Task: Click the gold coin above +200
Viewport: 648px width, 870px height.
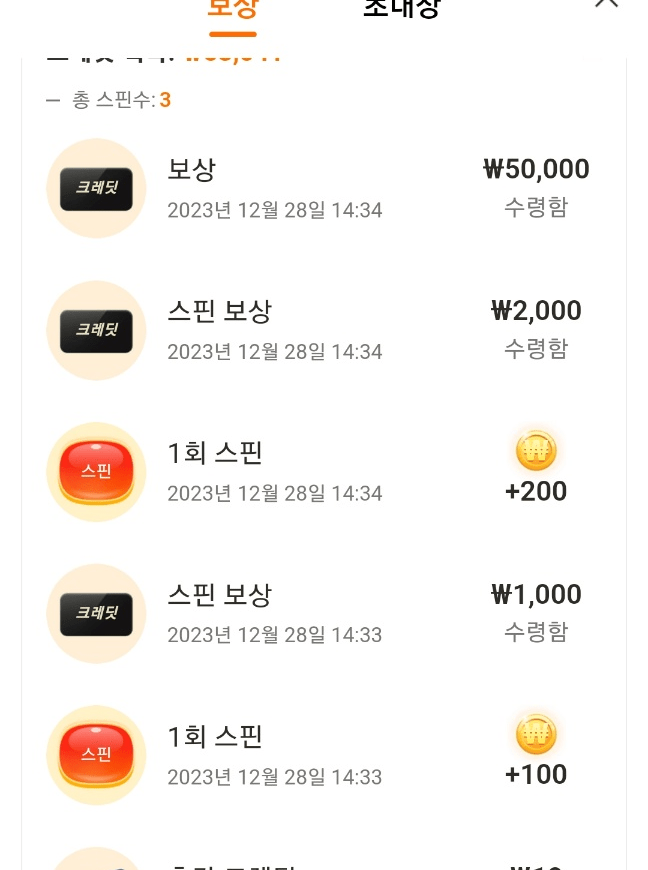Action: coord(536,451)
